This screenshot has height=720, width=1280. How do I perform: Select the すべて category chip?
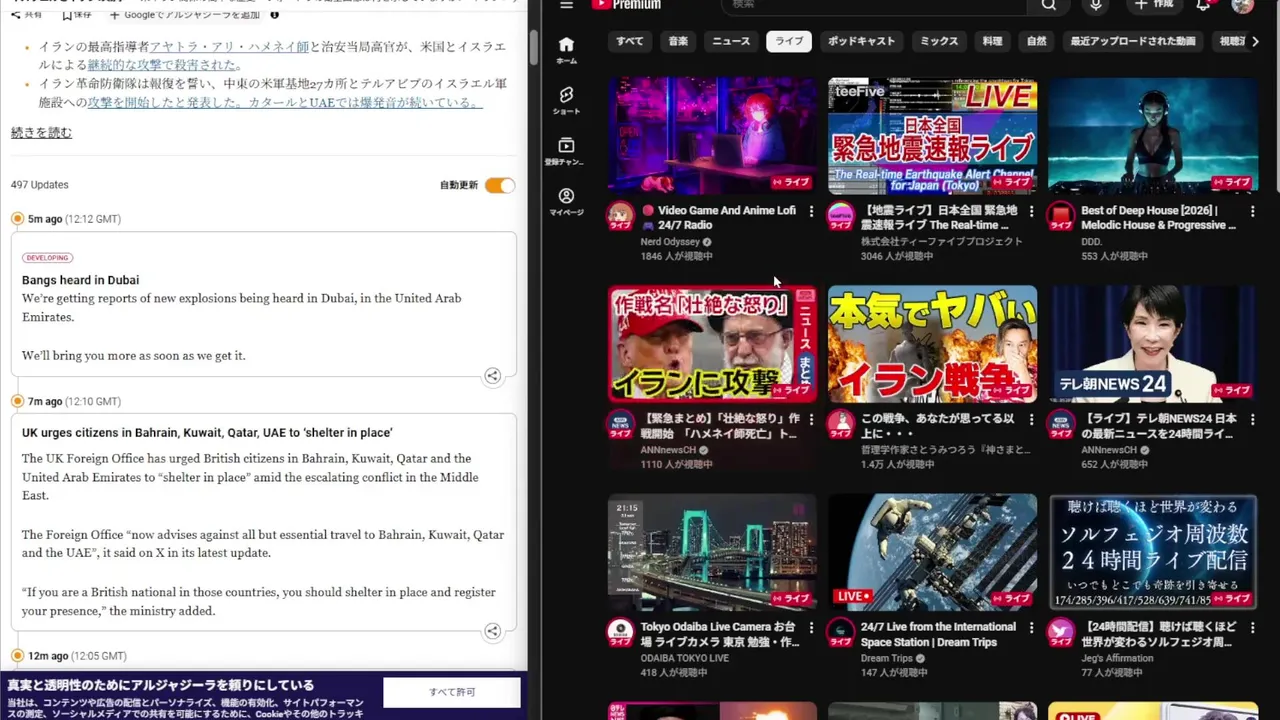(x=630, y=41)
